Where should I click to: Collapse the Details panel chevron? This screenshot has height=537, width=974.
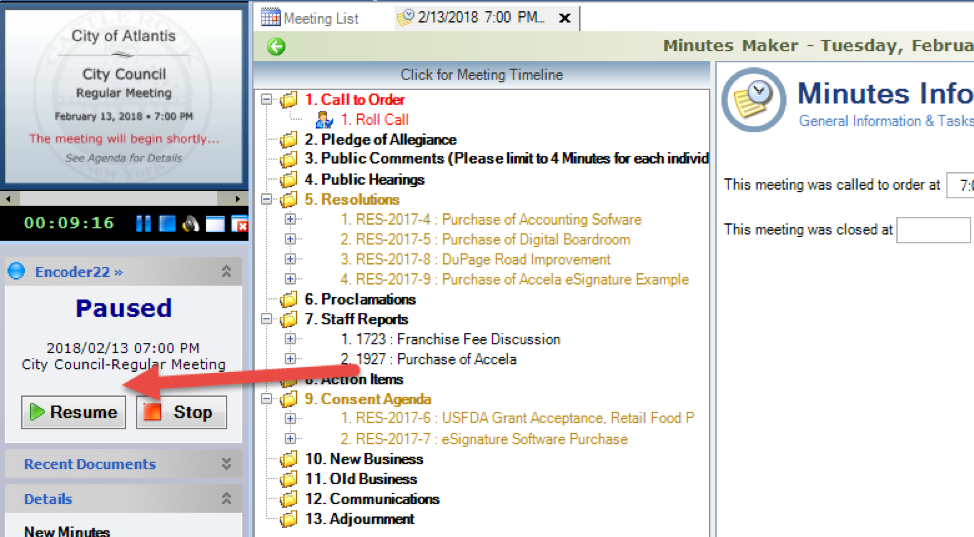click(x=227, y=498)
